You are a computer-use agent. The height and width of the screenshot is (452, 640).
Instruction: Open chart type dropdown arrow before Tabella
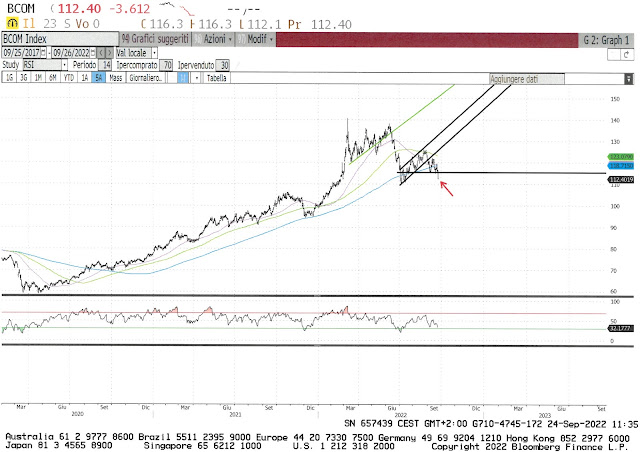click(x=196, y=78)
